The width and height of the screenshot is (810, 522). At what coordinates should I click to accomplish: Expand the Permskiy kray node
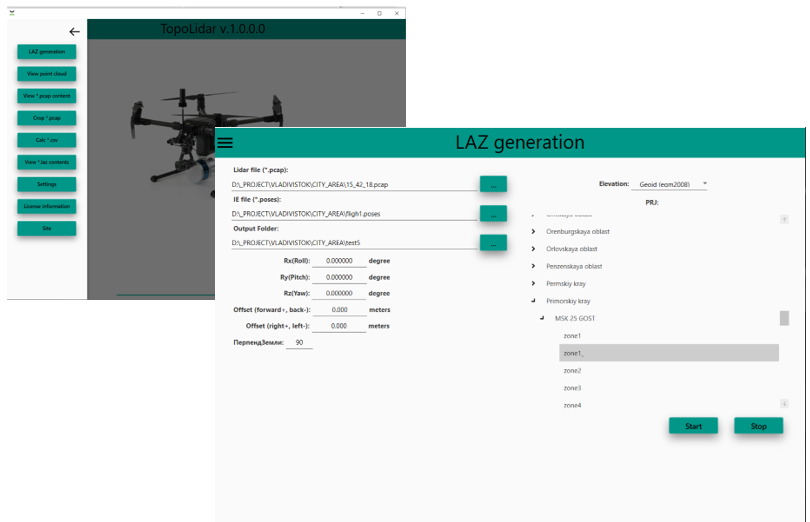click(533, 283)
